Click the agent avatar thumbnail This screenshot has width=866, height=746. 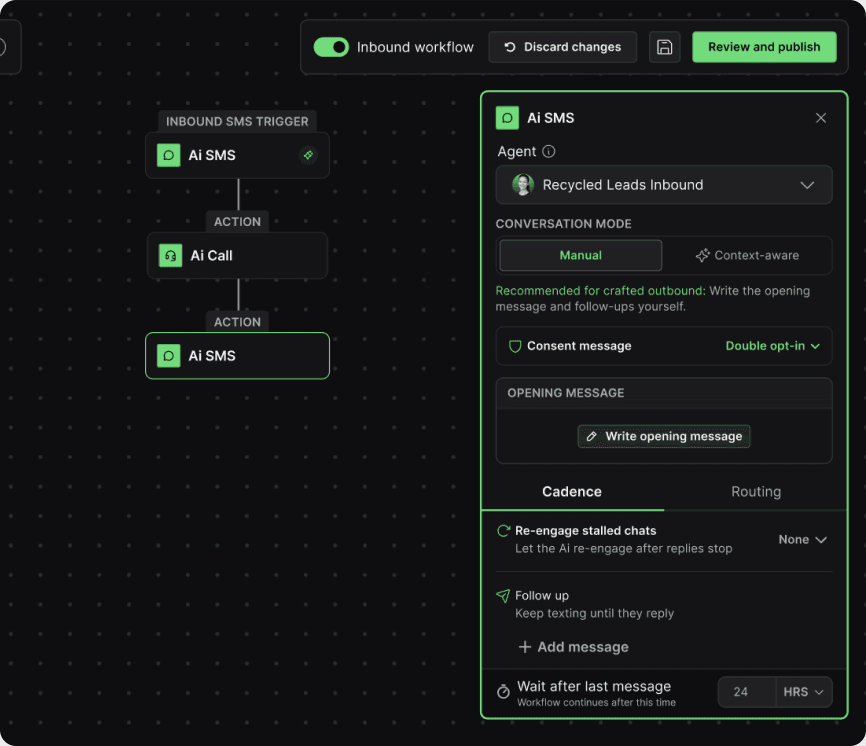click(x=522, y=185)
